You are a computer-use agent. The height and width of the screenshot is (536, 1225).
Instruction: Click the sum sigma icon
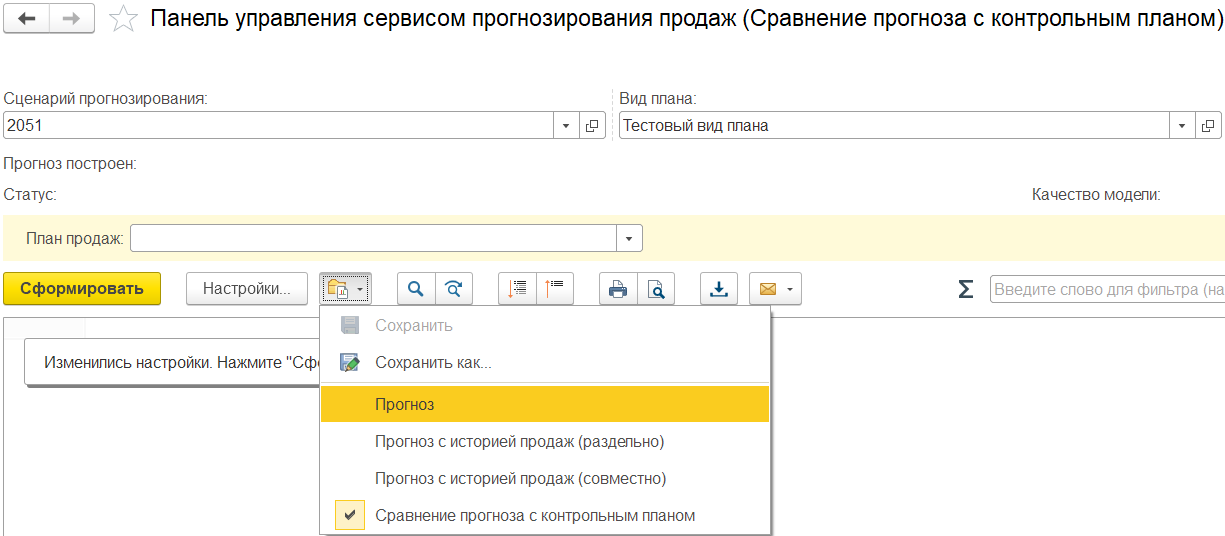965,289
